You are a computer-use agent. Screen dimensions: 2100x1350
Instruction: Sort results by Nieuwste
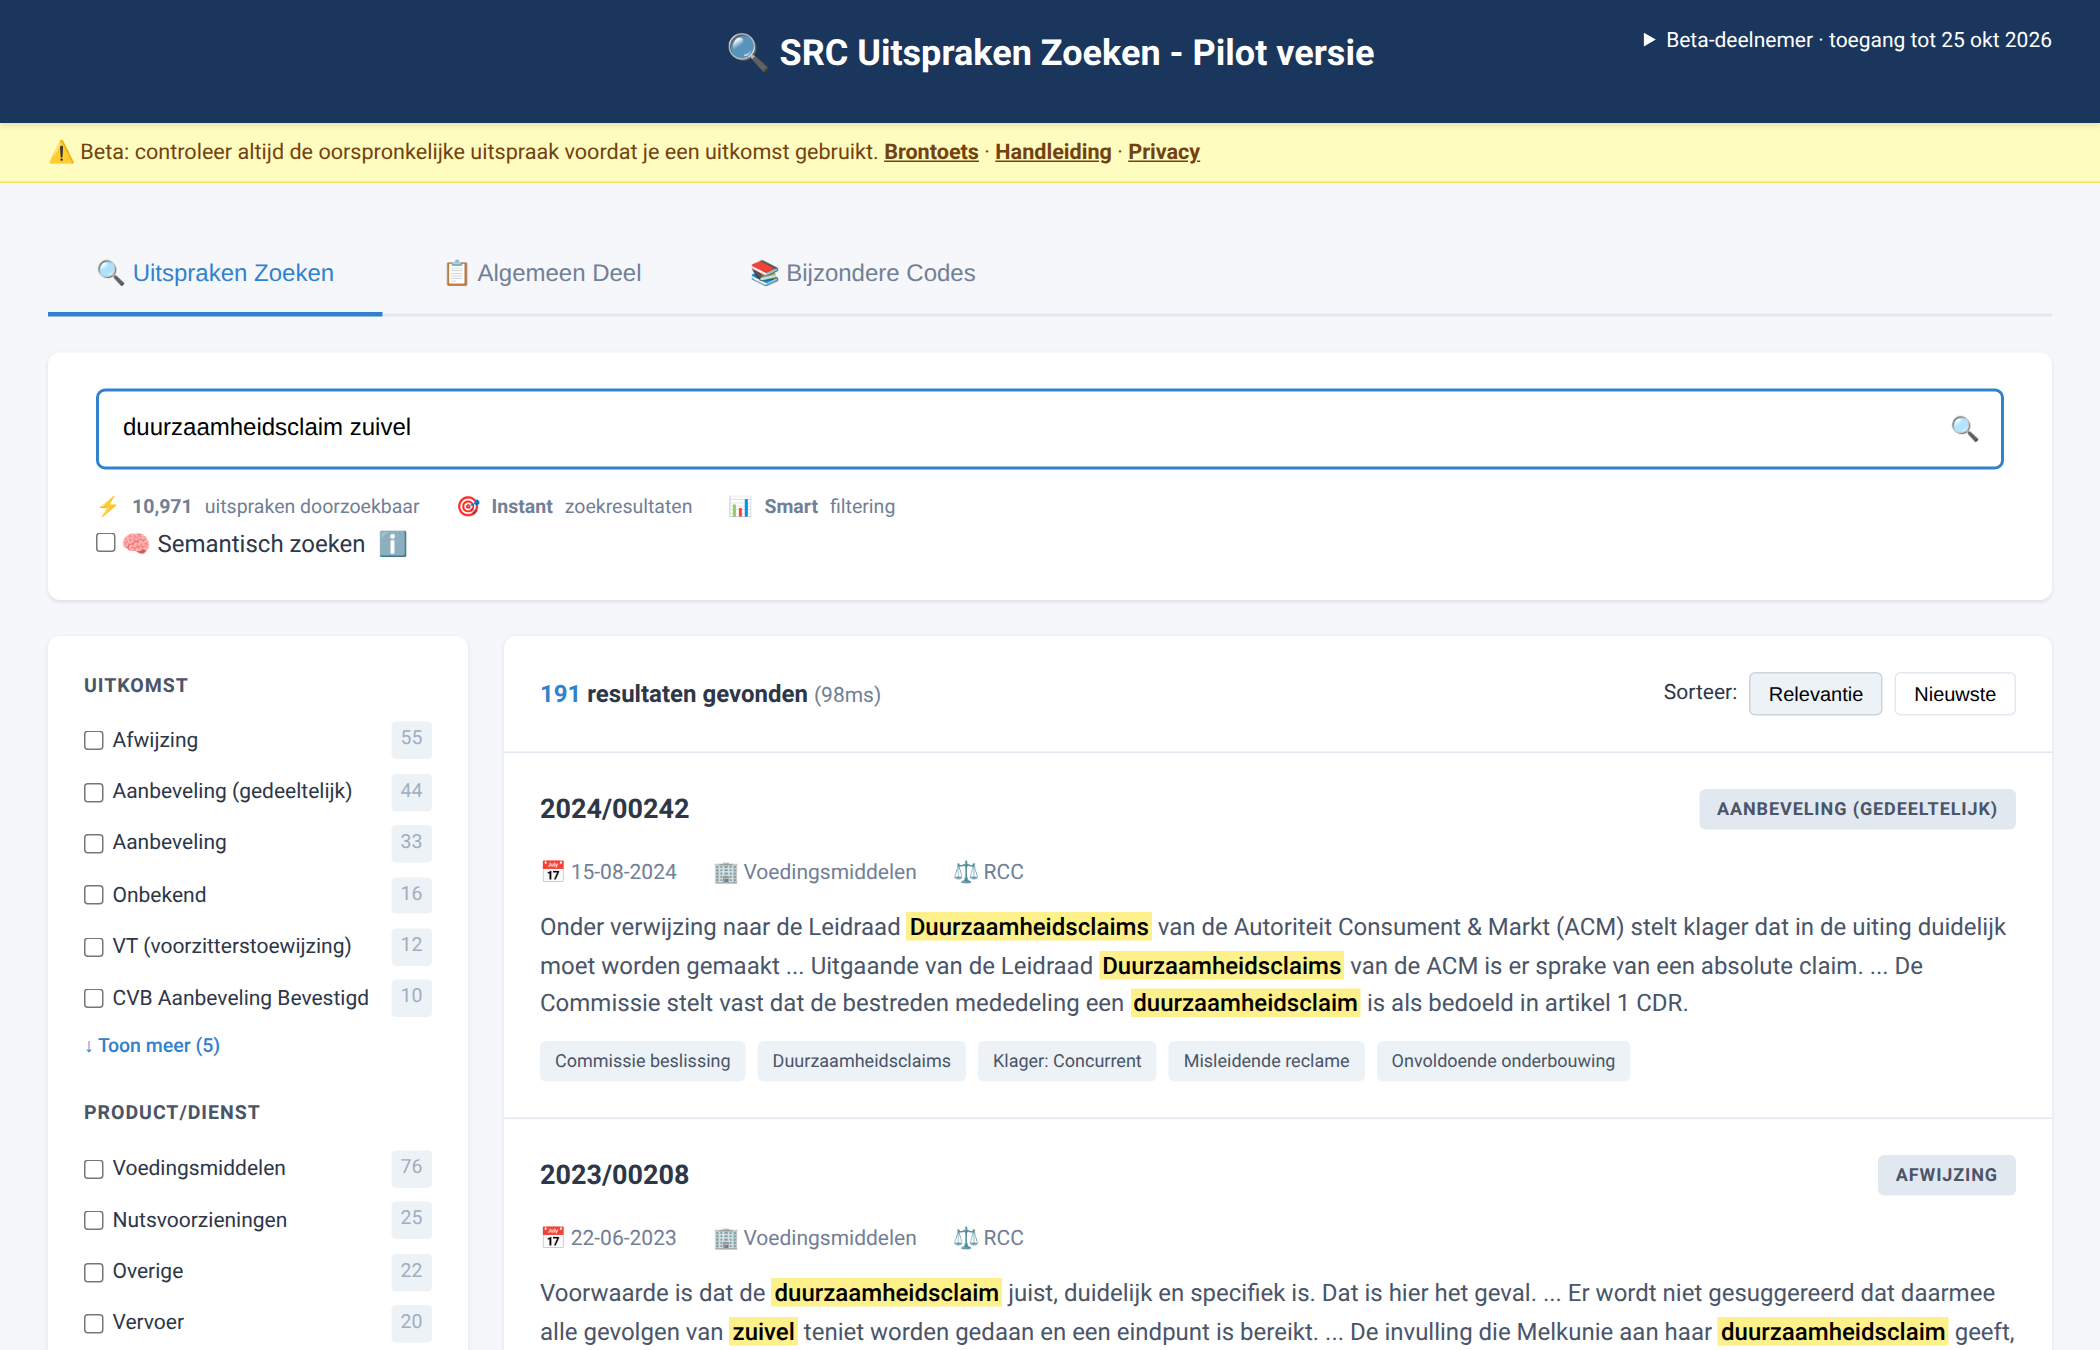coord(1954,694)
